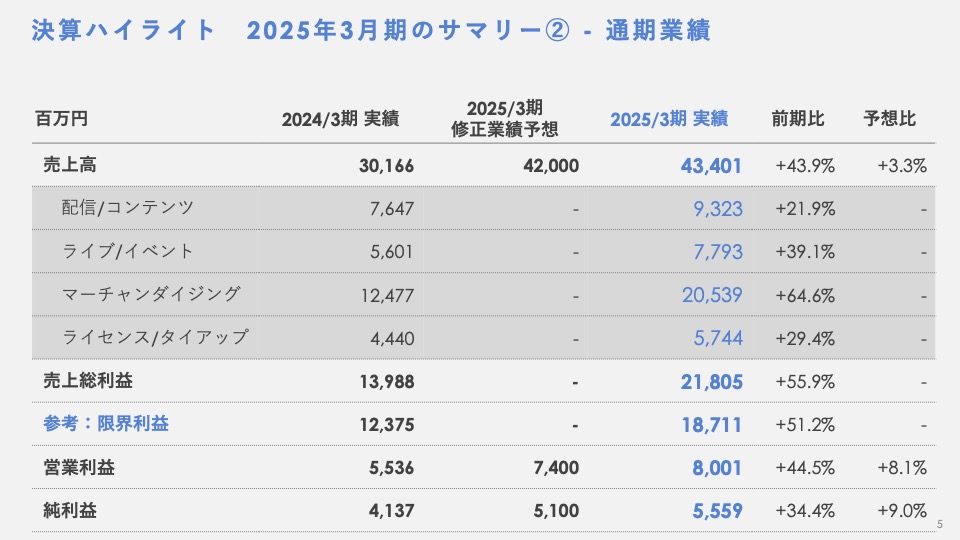Select the +64.6% merchandising growth cell
960x540 pixels.
pos(805,295)
